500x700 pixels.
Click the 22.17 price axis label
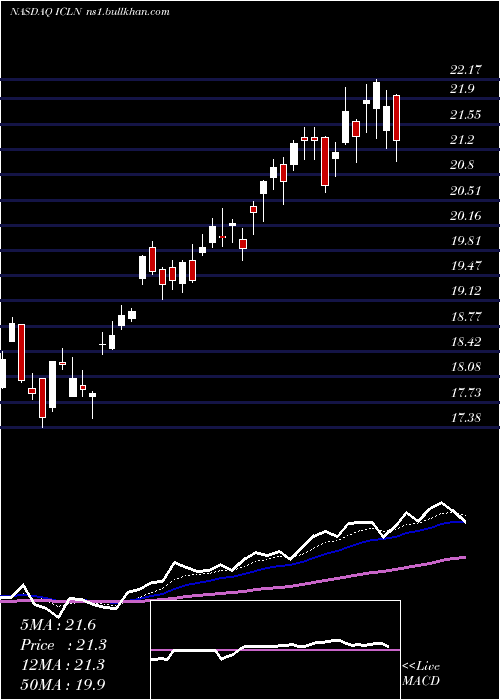pos(466,70)
